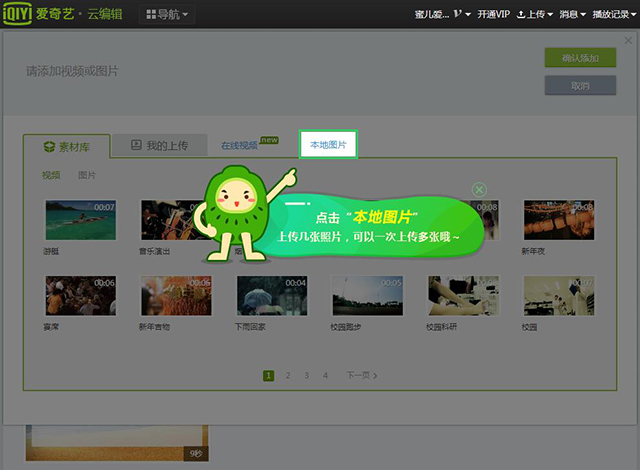Click the 取消 cancel button
The width and height of the screenshot is (640, 470).
click(580, 86)
